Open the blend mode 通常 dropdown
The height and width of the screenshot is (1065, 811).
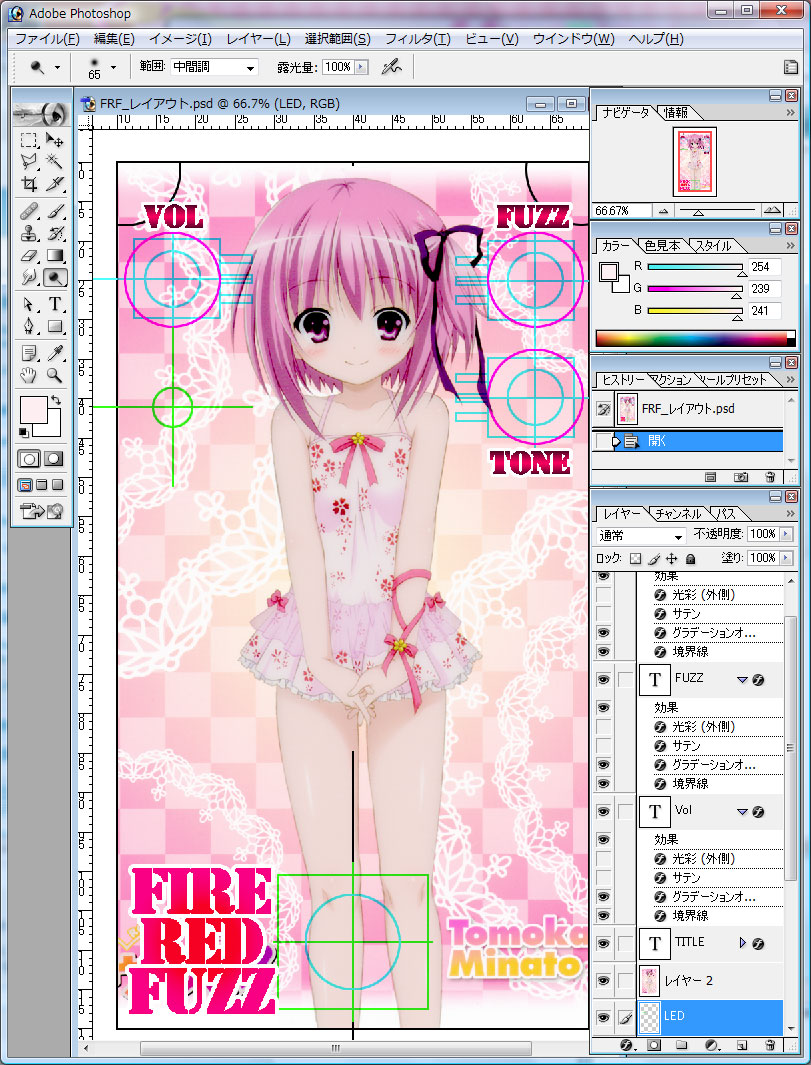coord(641,535)
